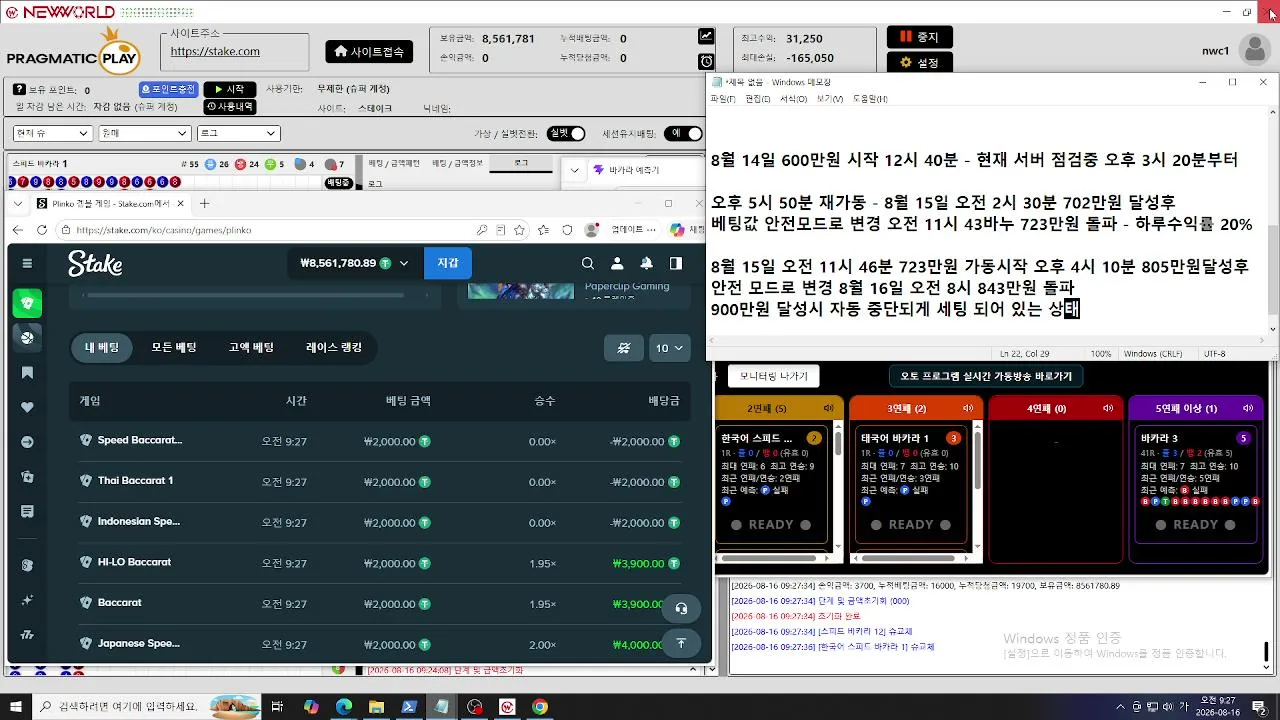The image size is (1280, 720).
Task: Click the blue 지갑 wallet button
Action: point(448,263)
